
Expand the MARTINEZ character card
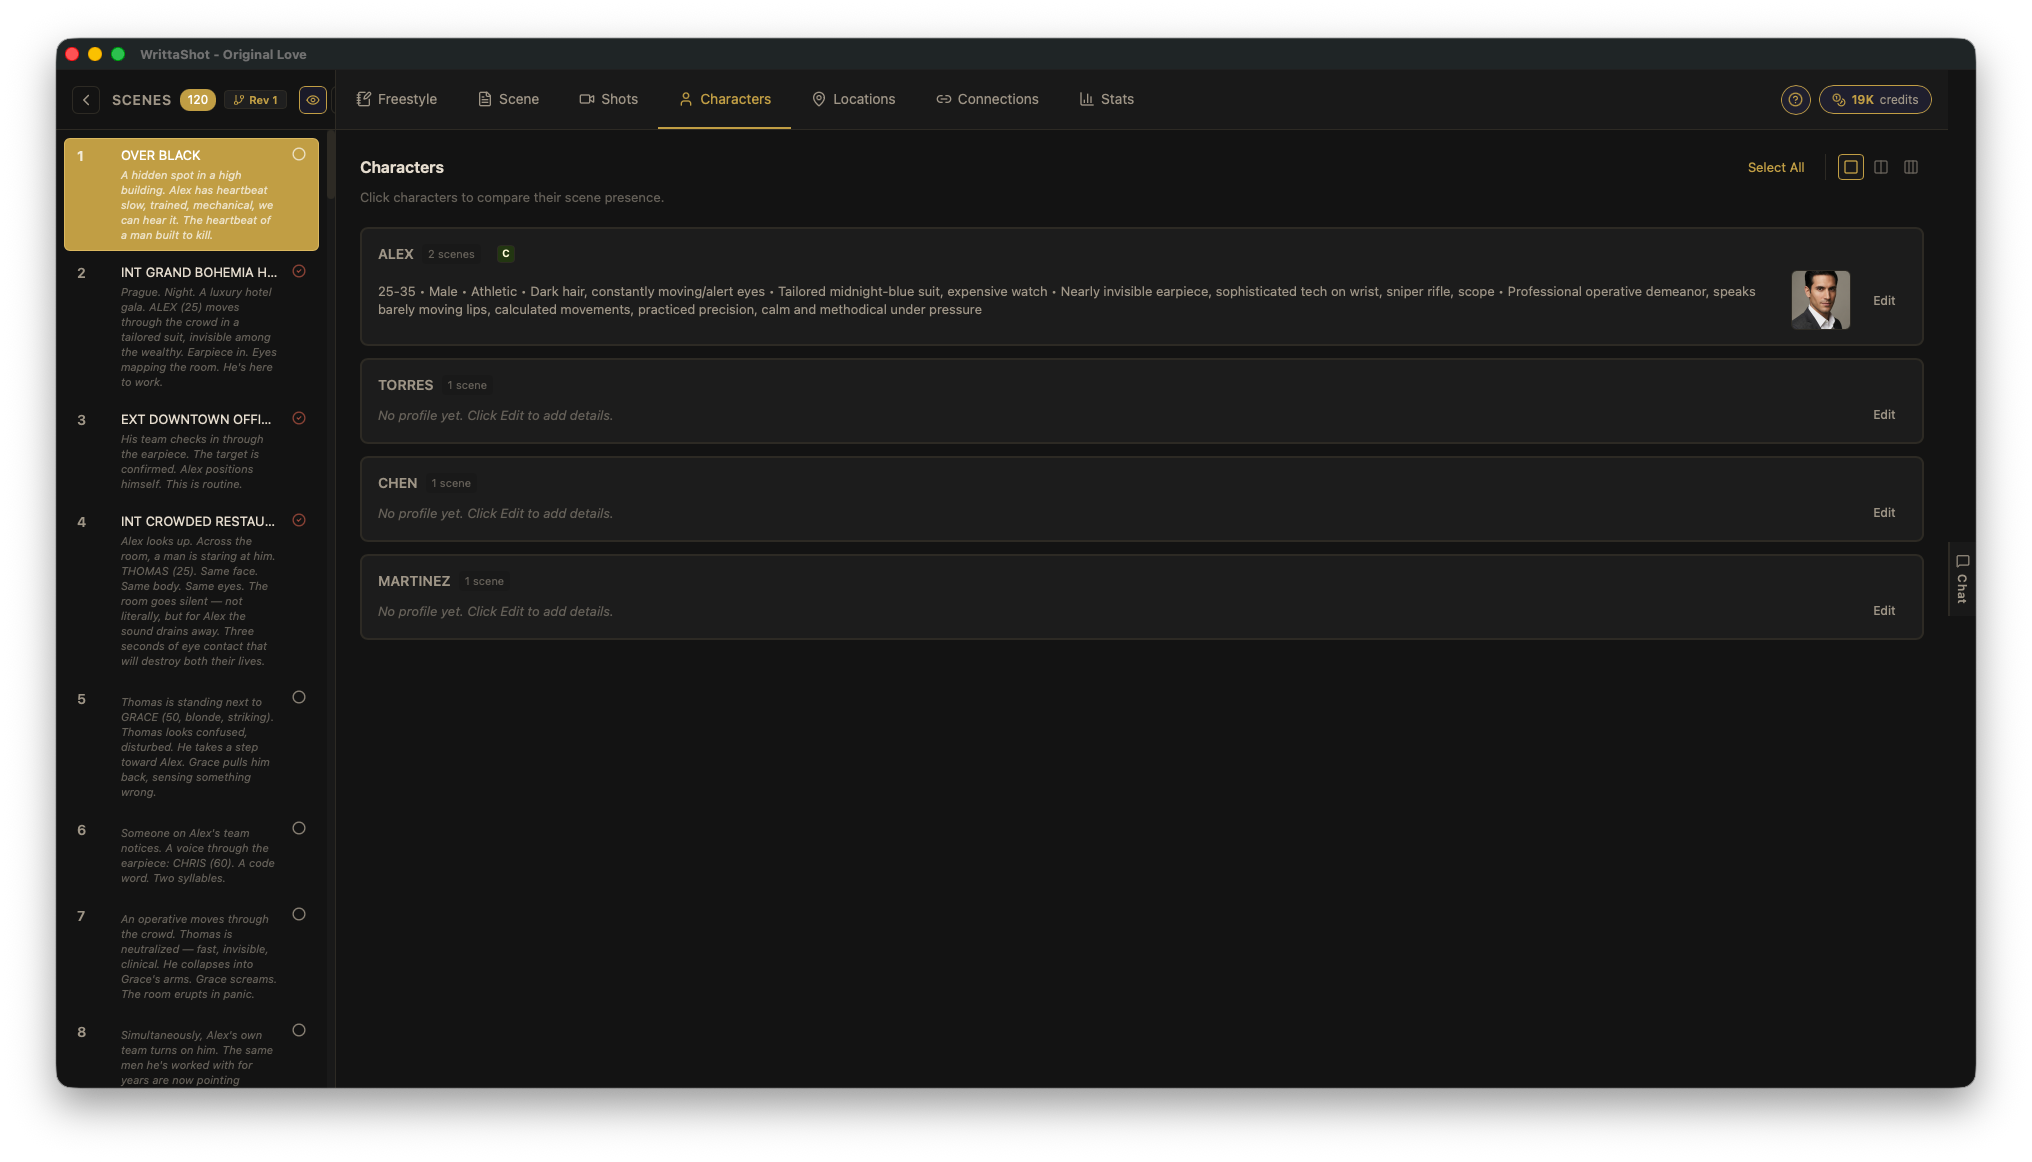(414, 581)
